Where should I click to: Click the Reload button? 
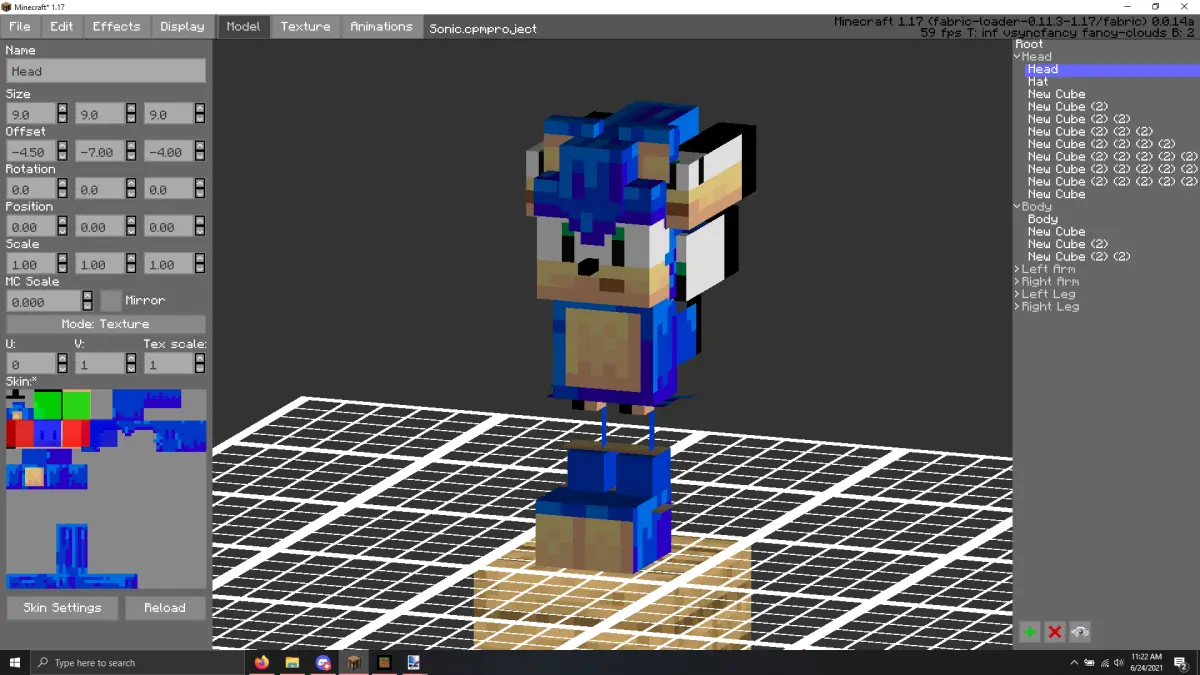click(164, 607)
